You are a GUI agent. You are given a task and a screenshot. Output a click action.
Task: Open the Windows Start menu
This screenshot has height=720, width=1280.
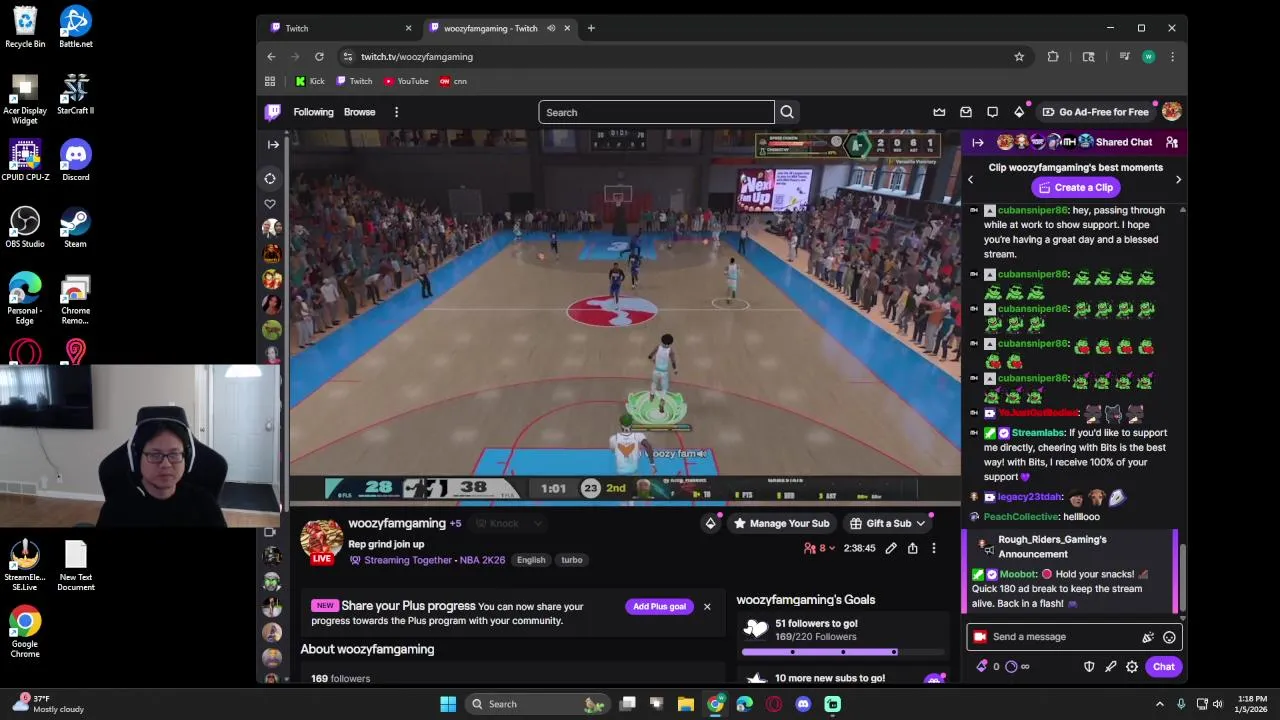point(448,704)
